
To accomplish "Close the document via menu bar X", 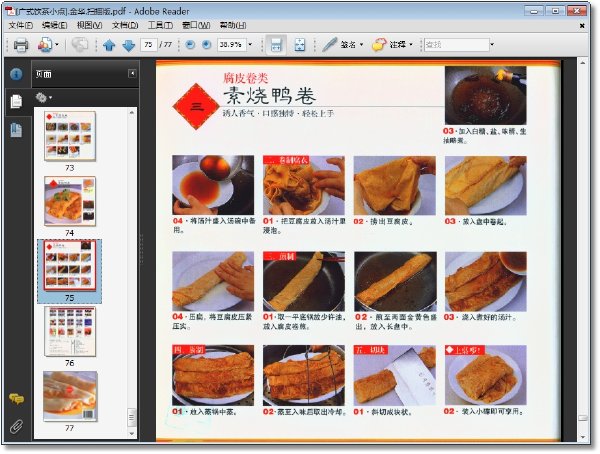I will tap(582, 26).
